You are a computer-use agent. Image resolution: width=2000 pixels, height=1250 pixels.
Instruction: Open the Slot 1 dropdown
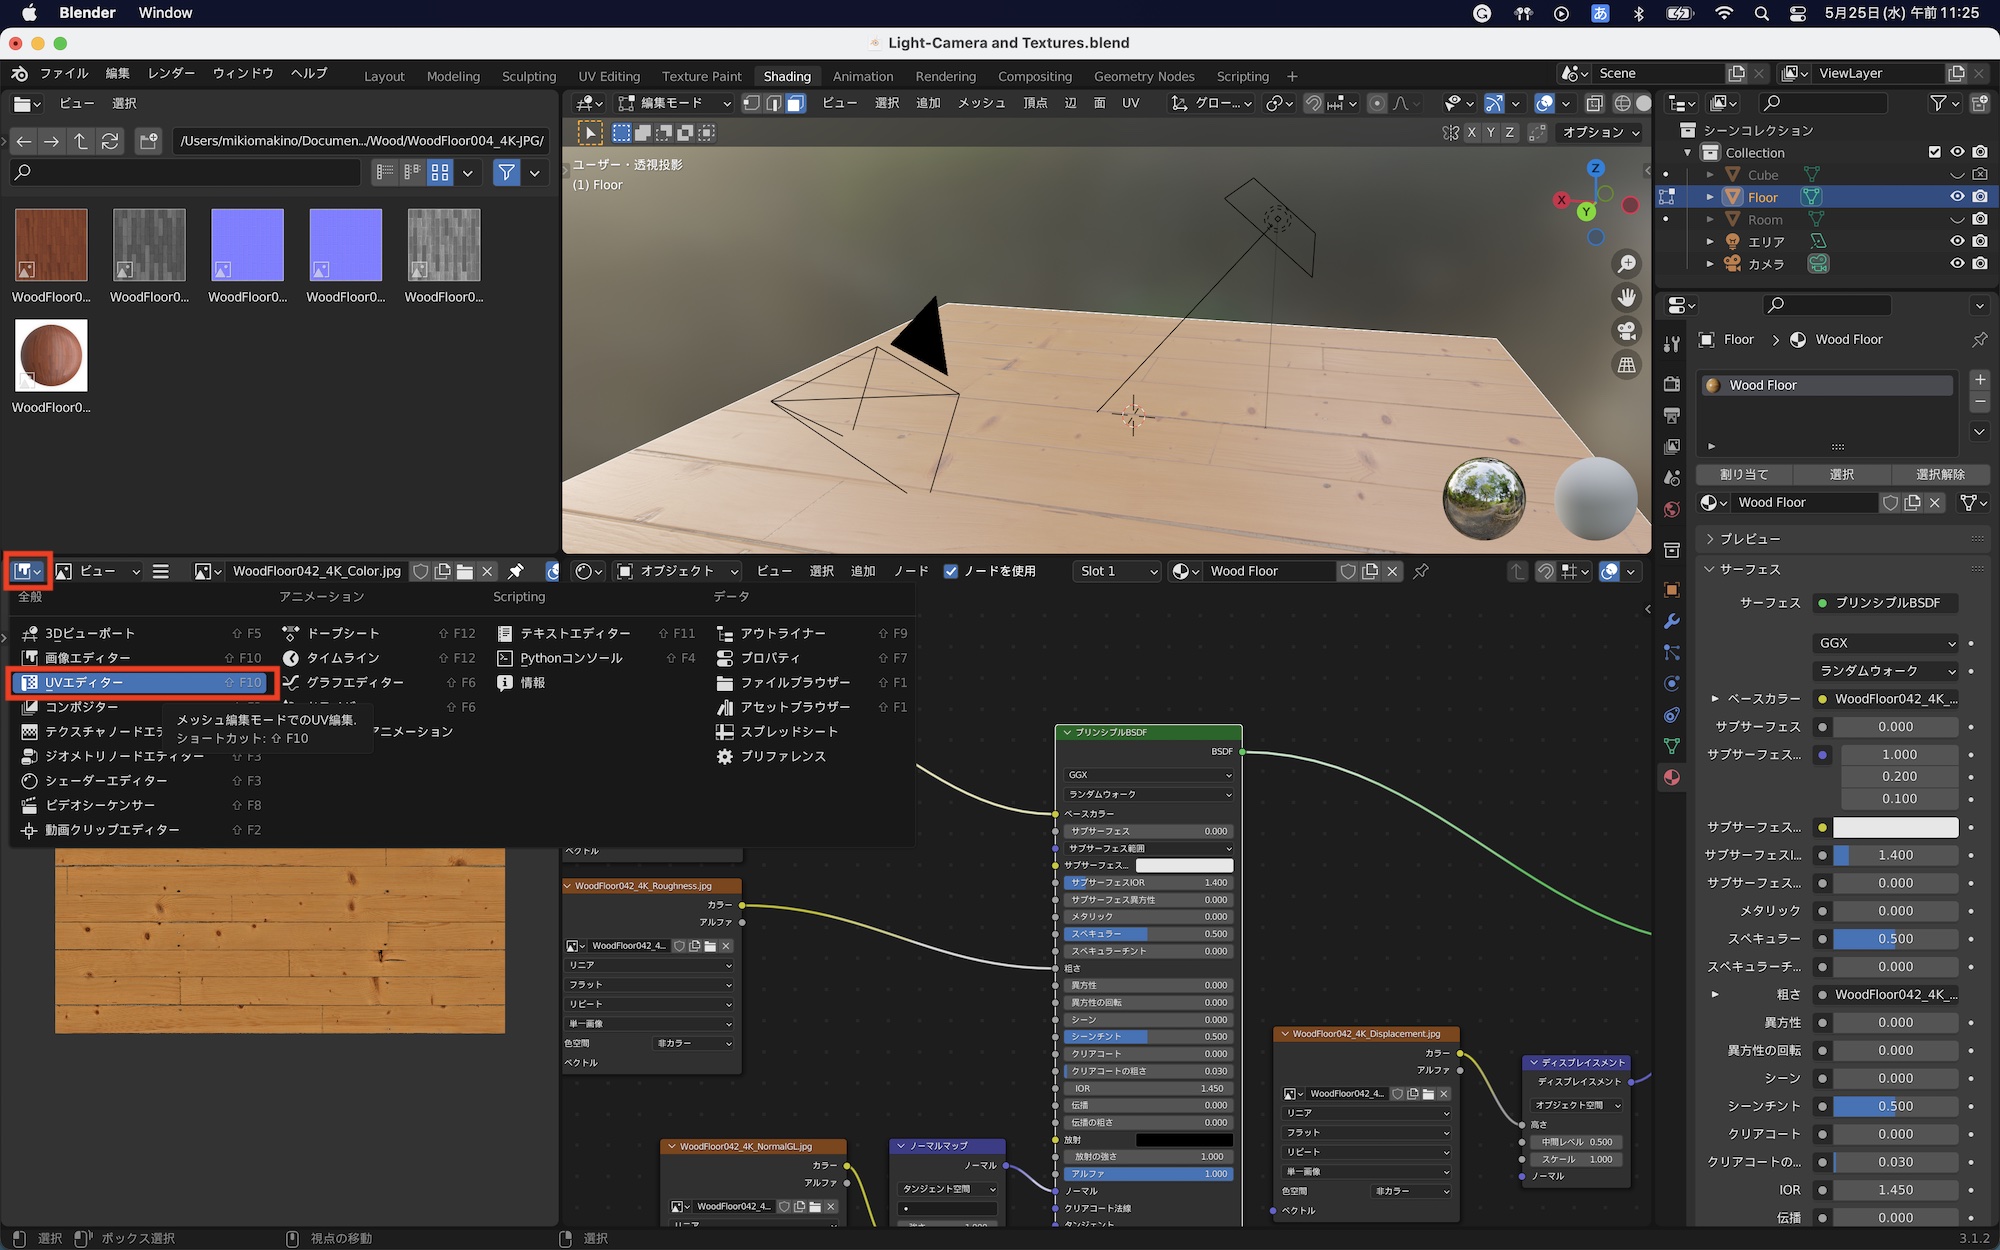(x=1118, y=571)
